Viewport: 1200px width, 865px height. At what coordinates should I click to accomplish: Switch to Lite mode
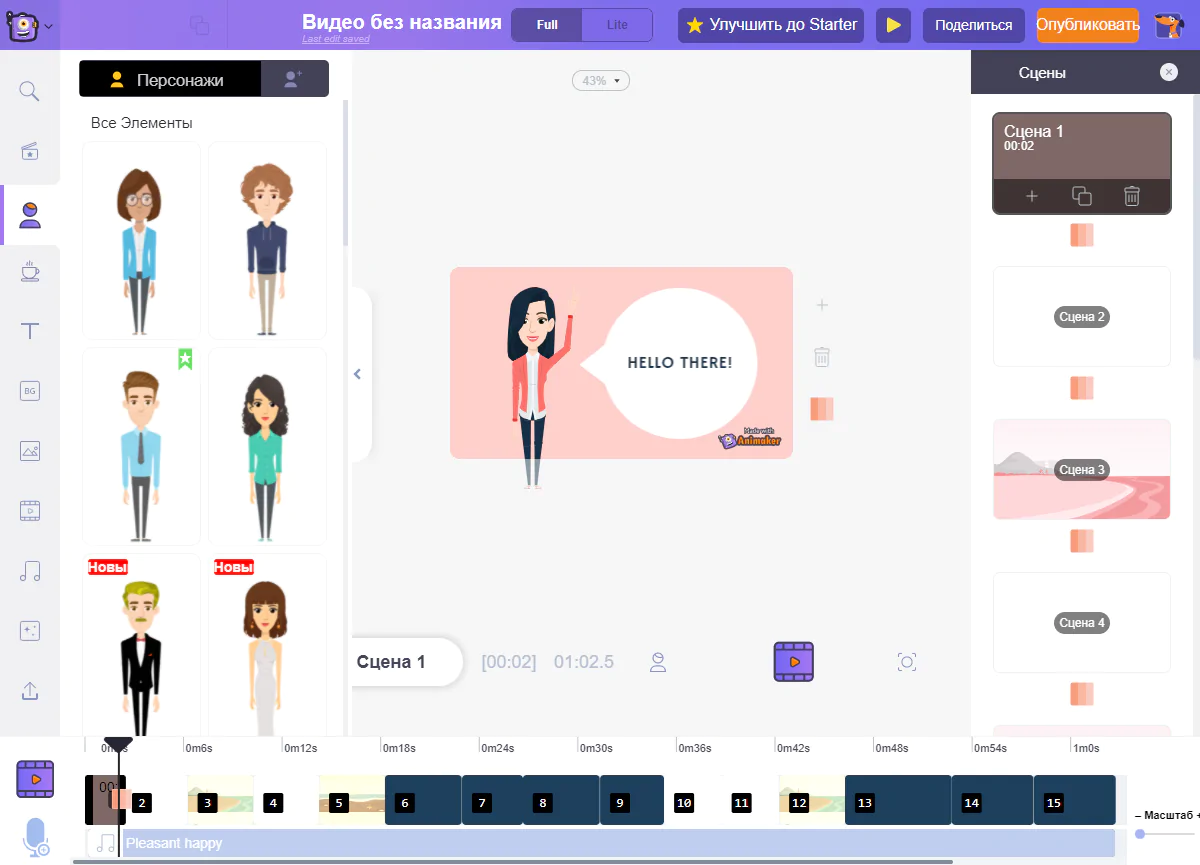[617, 25]
